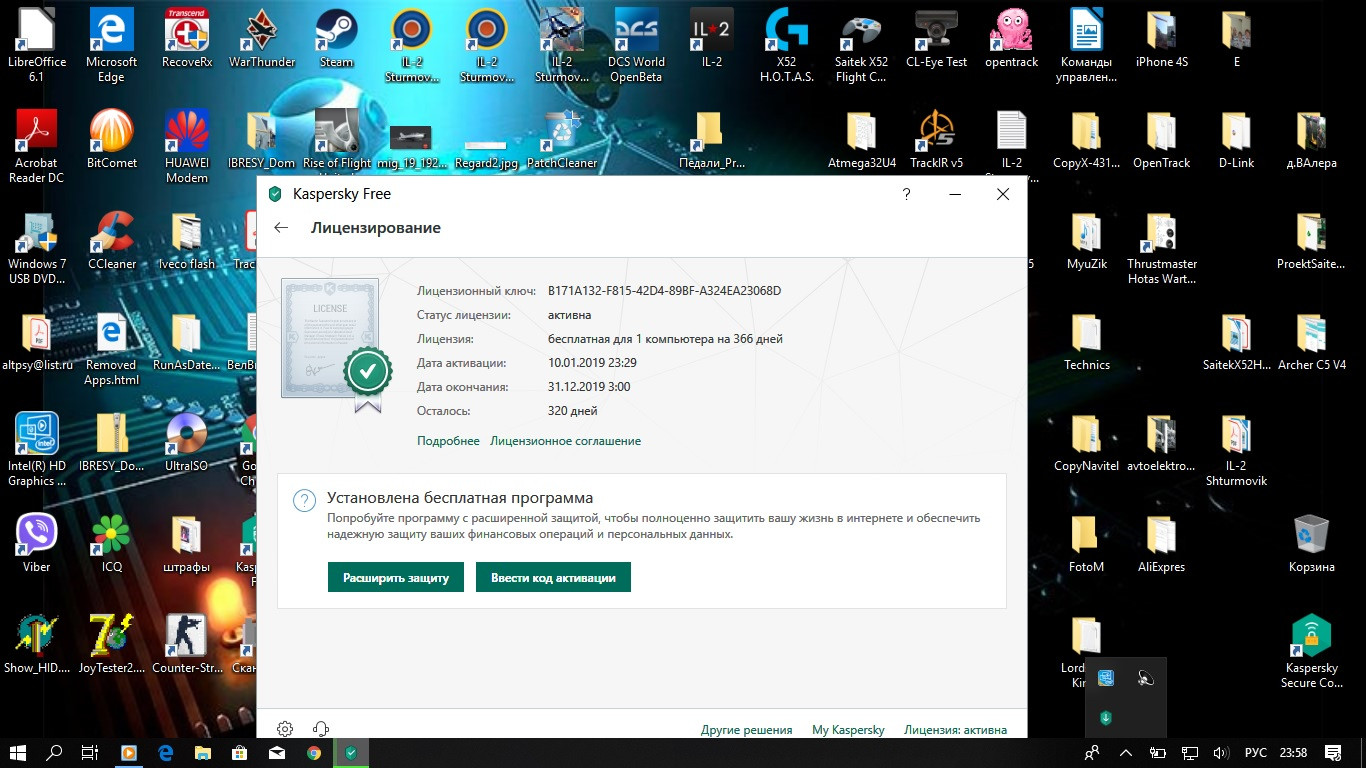Open the Подробнее link
This screenshot has width=1366, height=768.
pos(448,441)
